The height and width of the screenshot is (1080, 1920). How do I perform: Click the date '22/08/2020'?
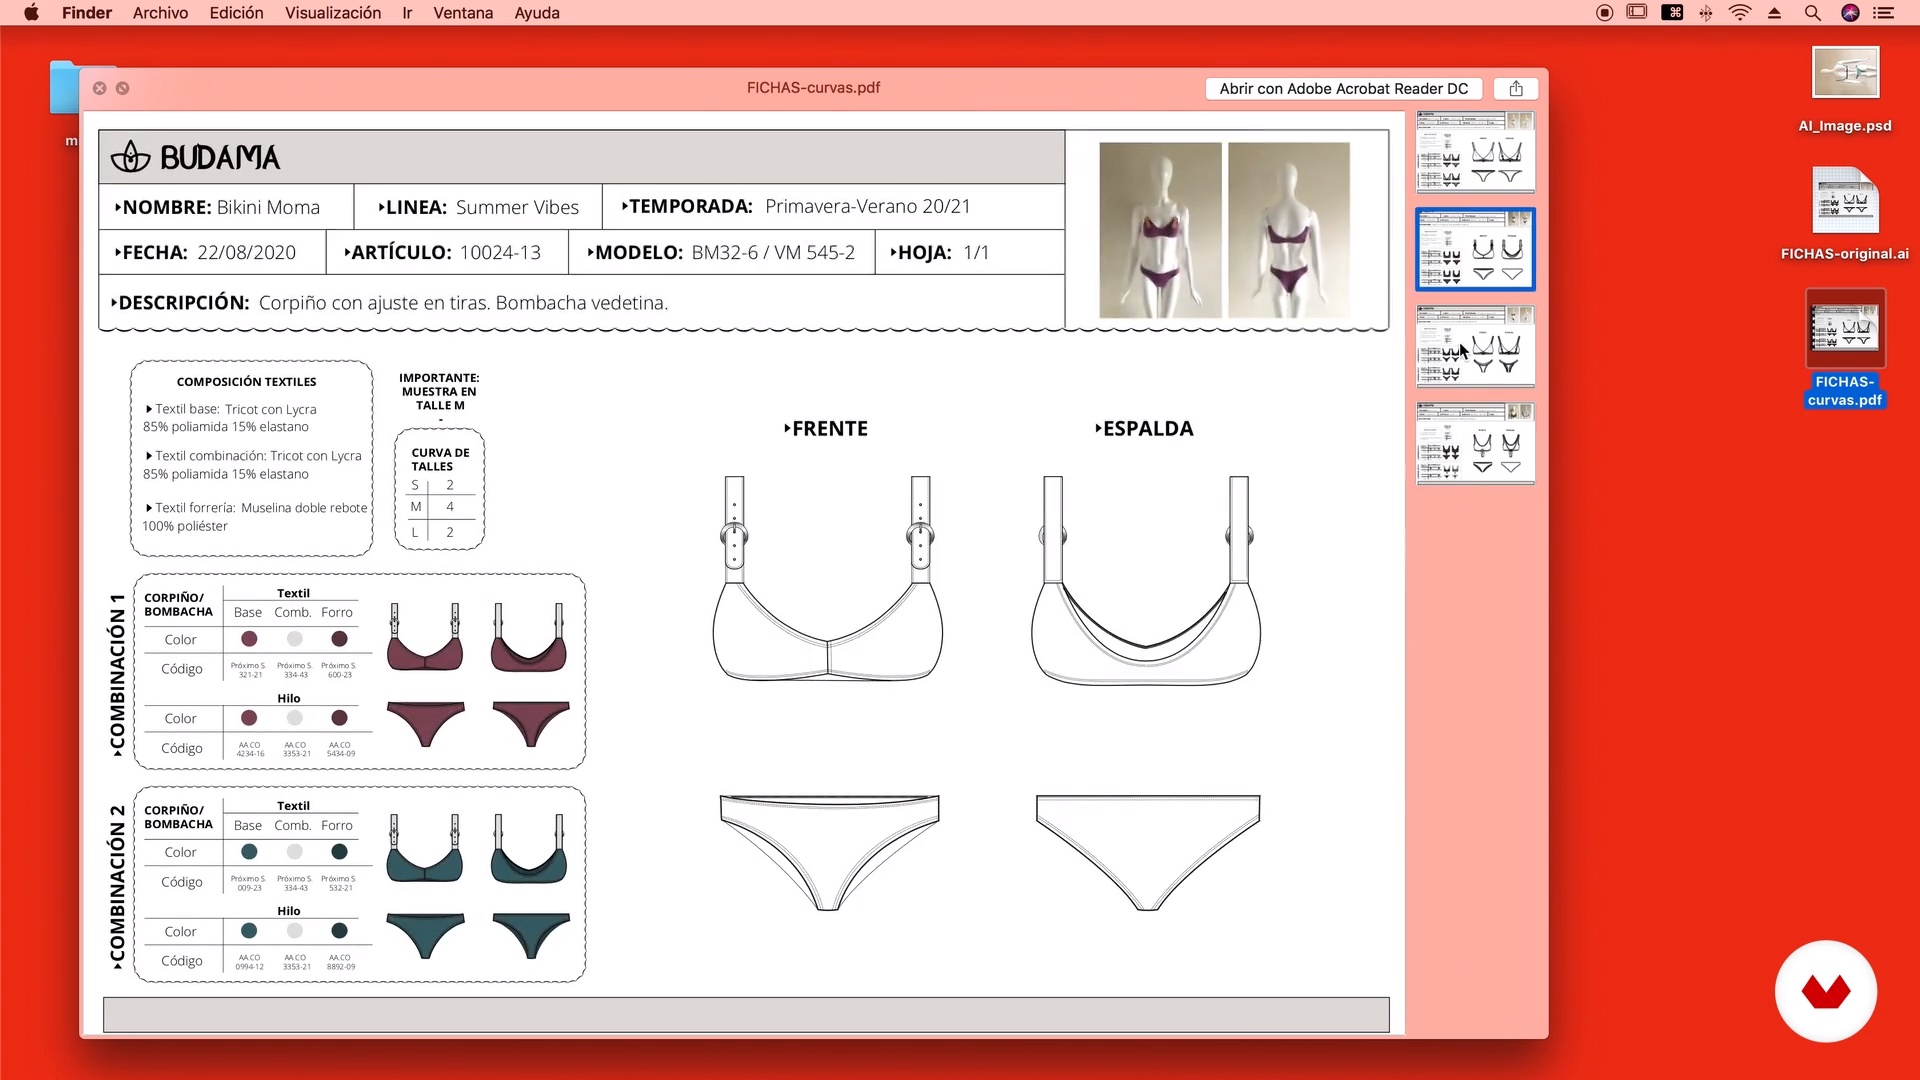[x=246, y=252]
